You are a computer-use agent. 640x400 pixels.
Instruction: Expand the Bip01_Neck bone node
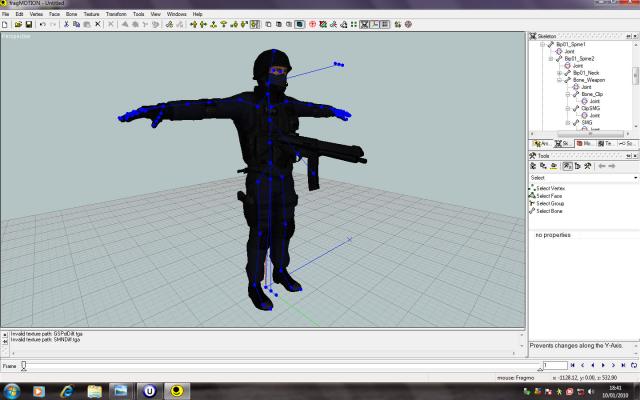click(559, 73)
